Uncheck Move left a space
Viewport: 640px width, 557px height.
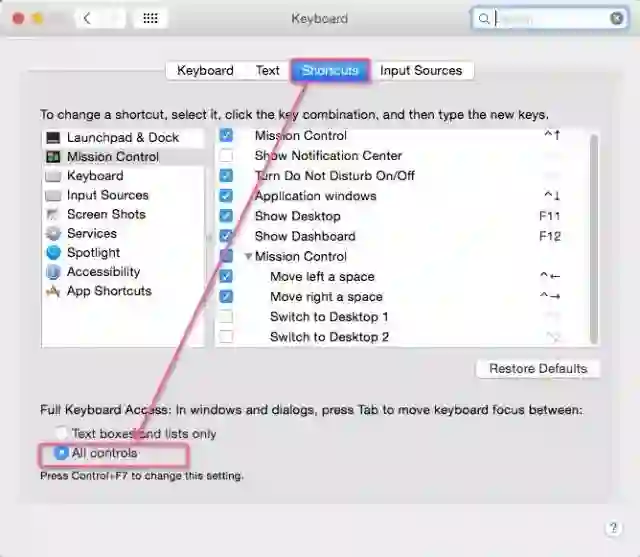pos(226,276)
